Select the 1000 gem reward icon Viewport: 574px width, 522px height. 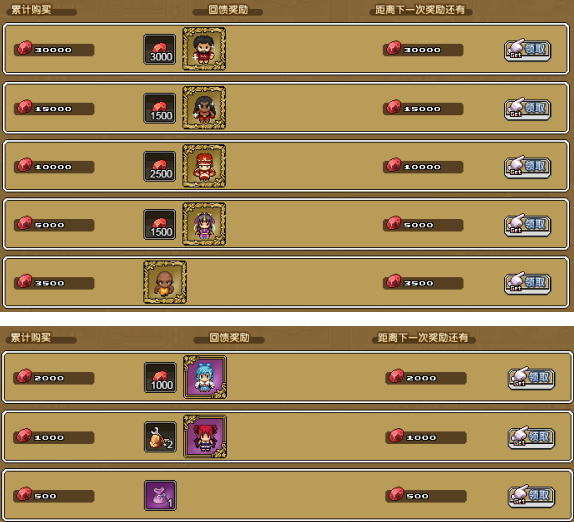pos(160,377)
